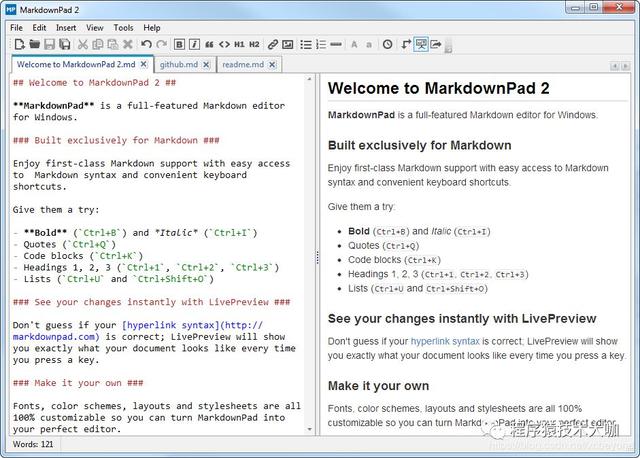Switch to the Welcome to MarkdownPad 2.md tab
Screen dimensions: 640x458
click(76, 64)
